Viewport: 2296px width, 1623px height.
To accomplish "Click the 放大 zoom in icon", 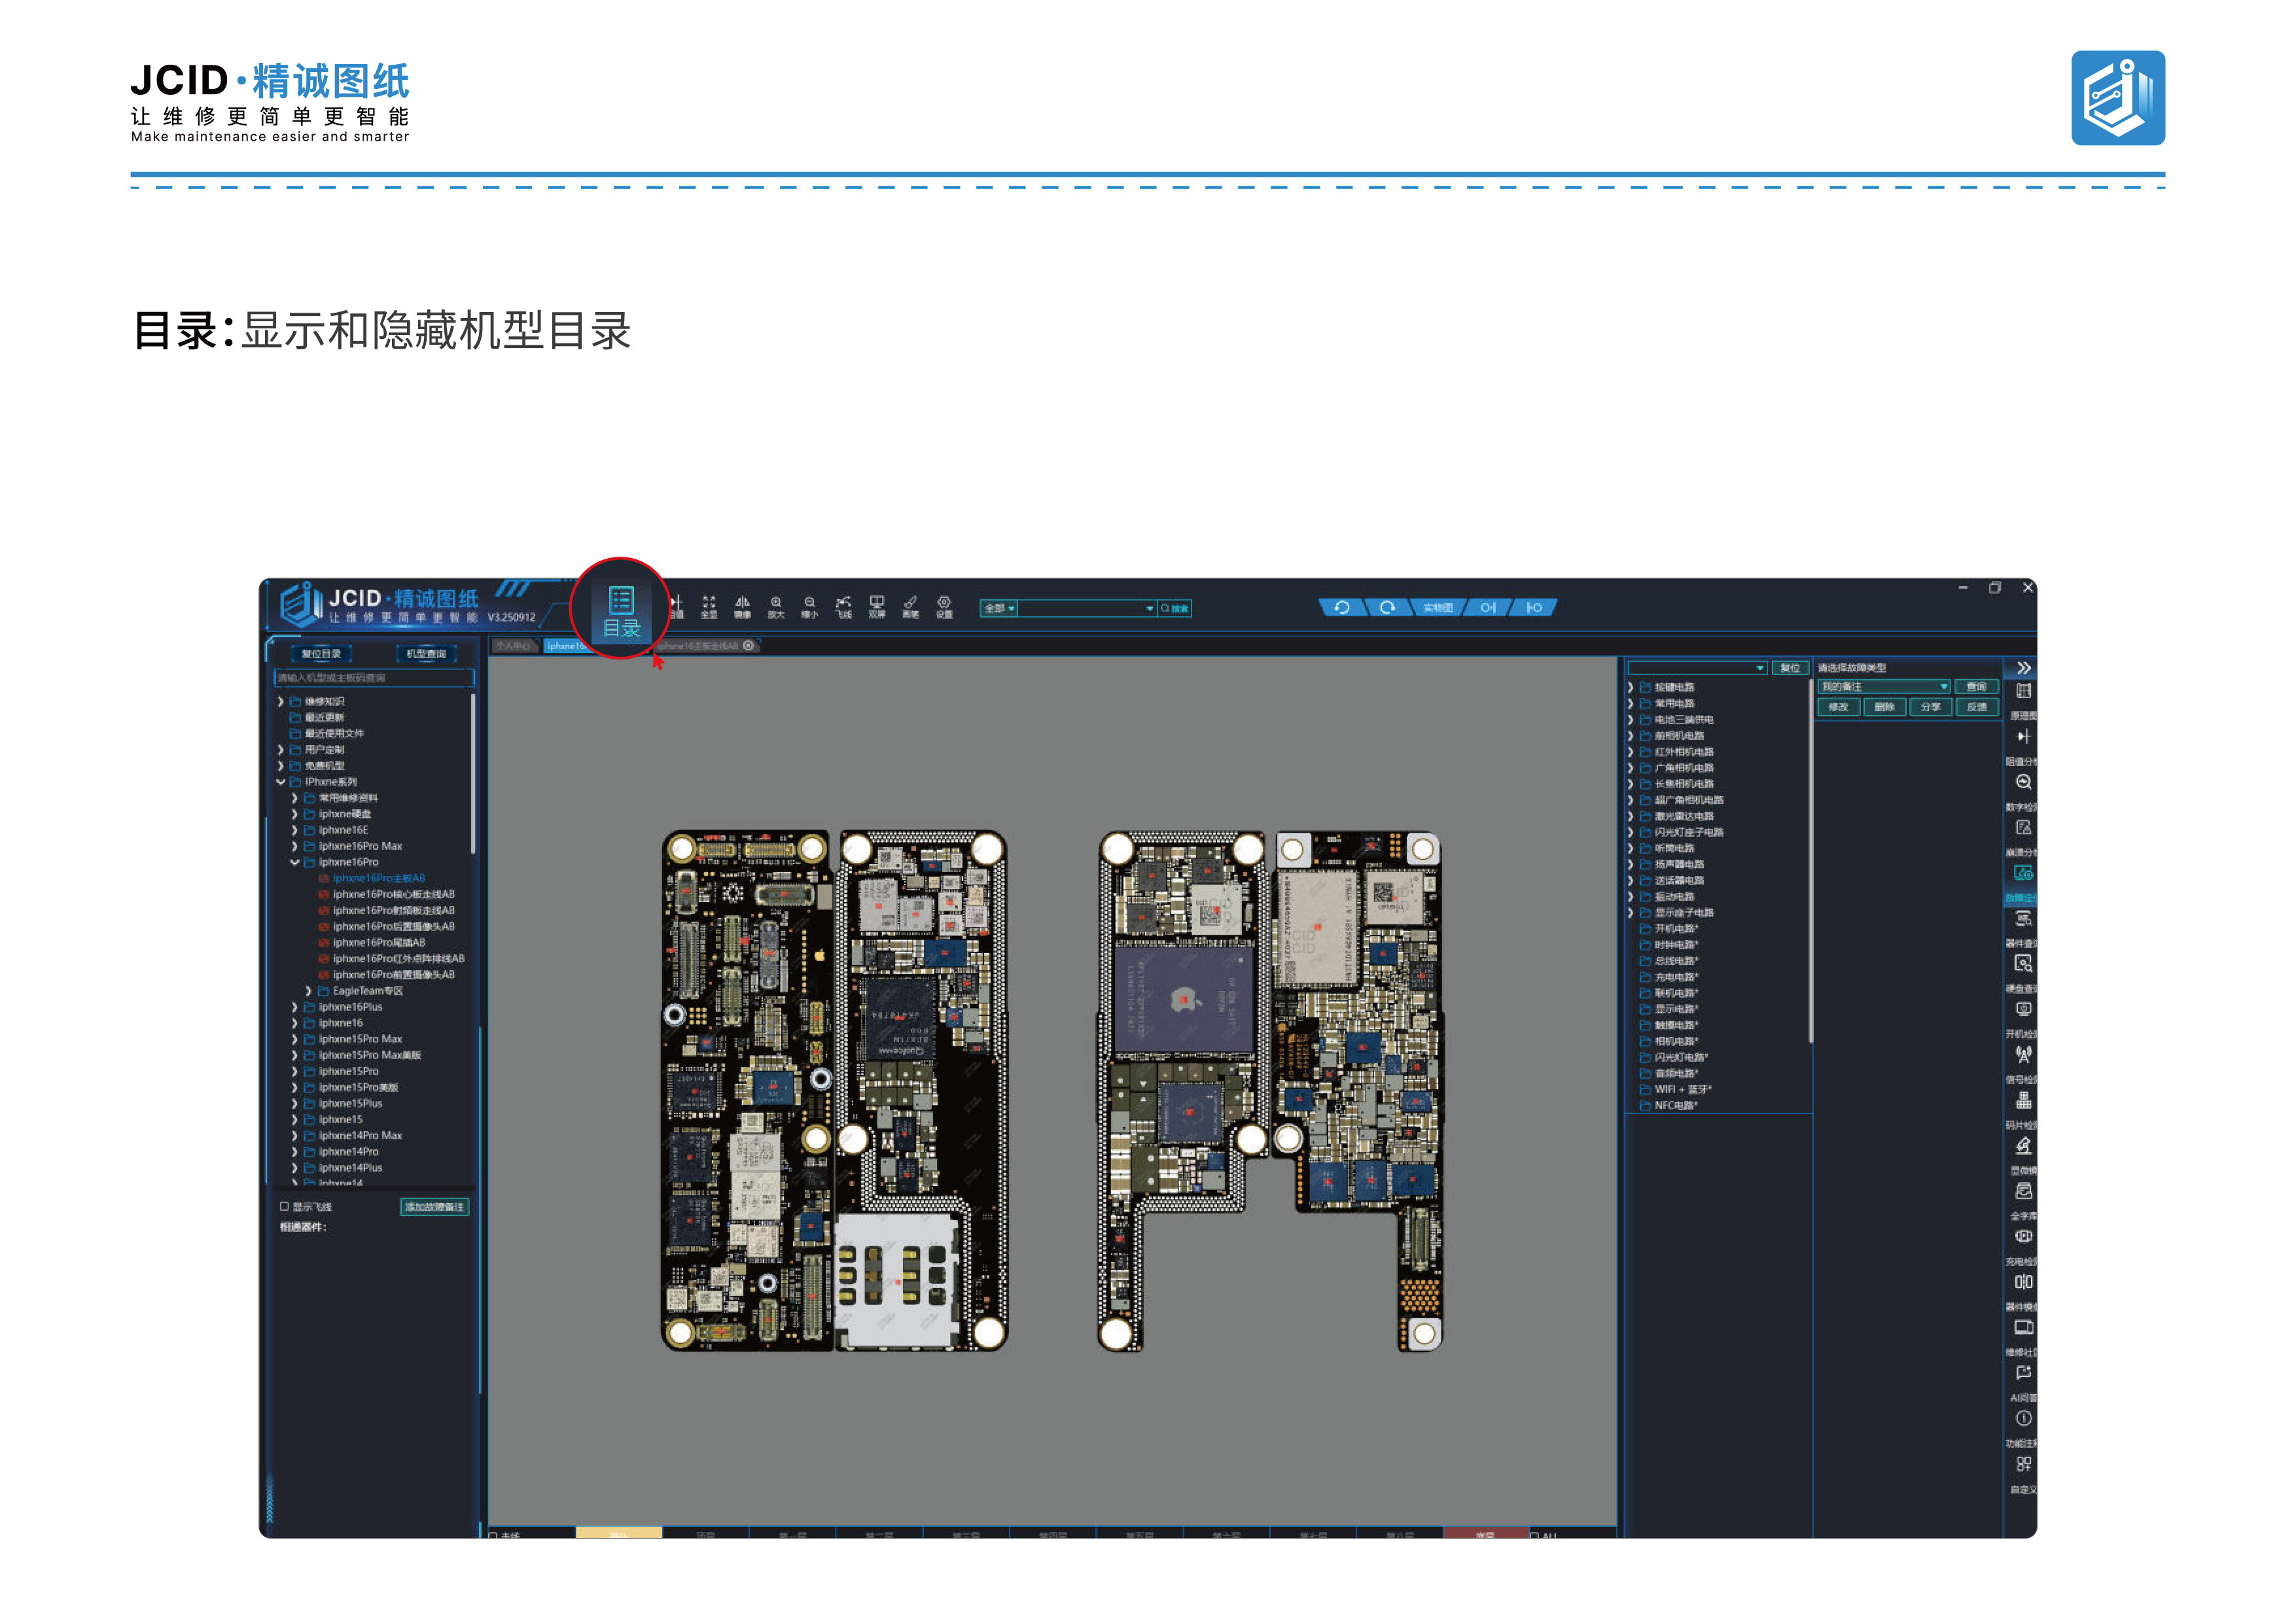I will point(776,607).
